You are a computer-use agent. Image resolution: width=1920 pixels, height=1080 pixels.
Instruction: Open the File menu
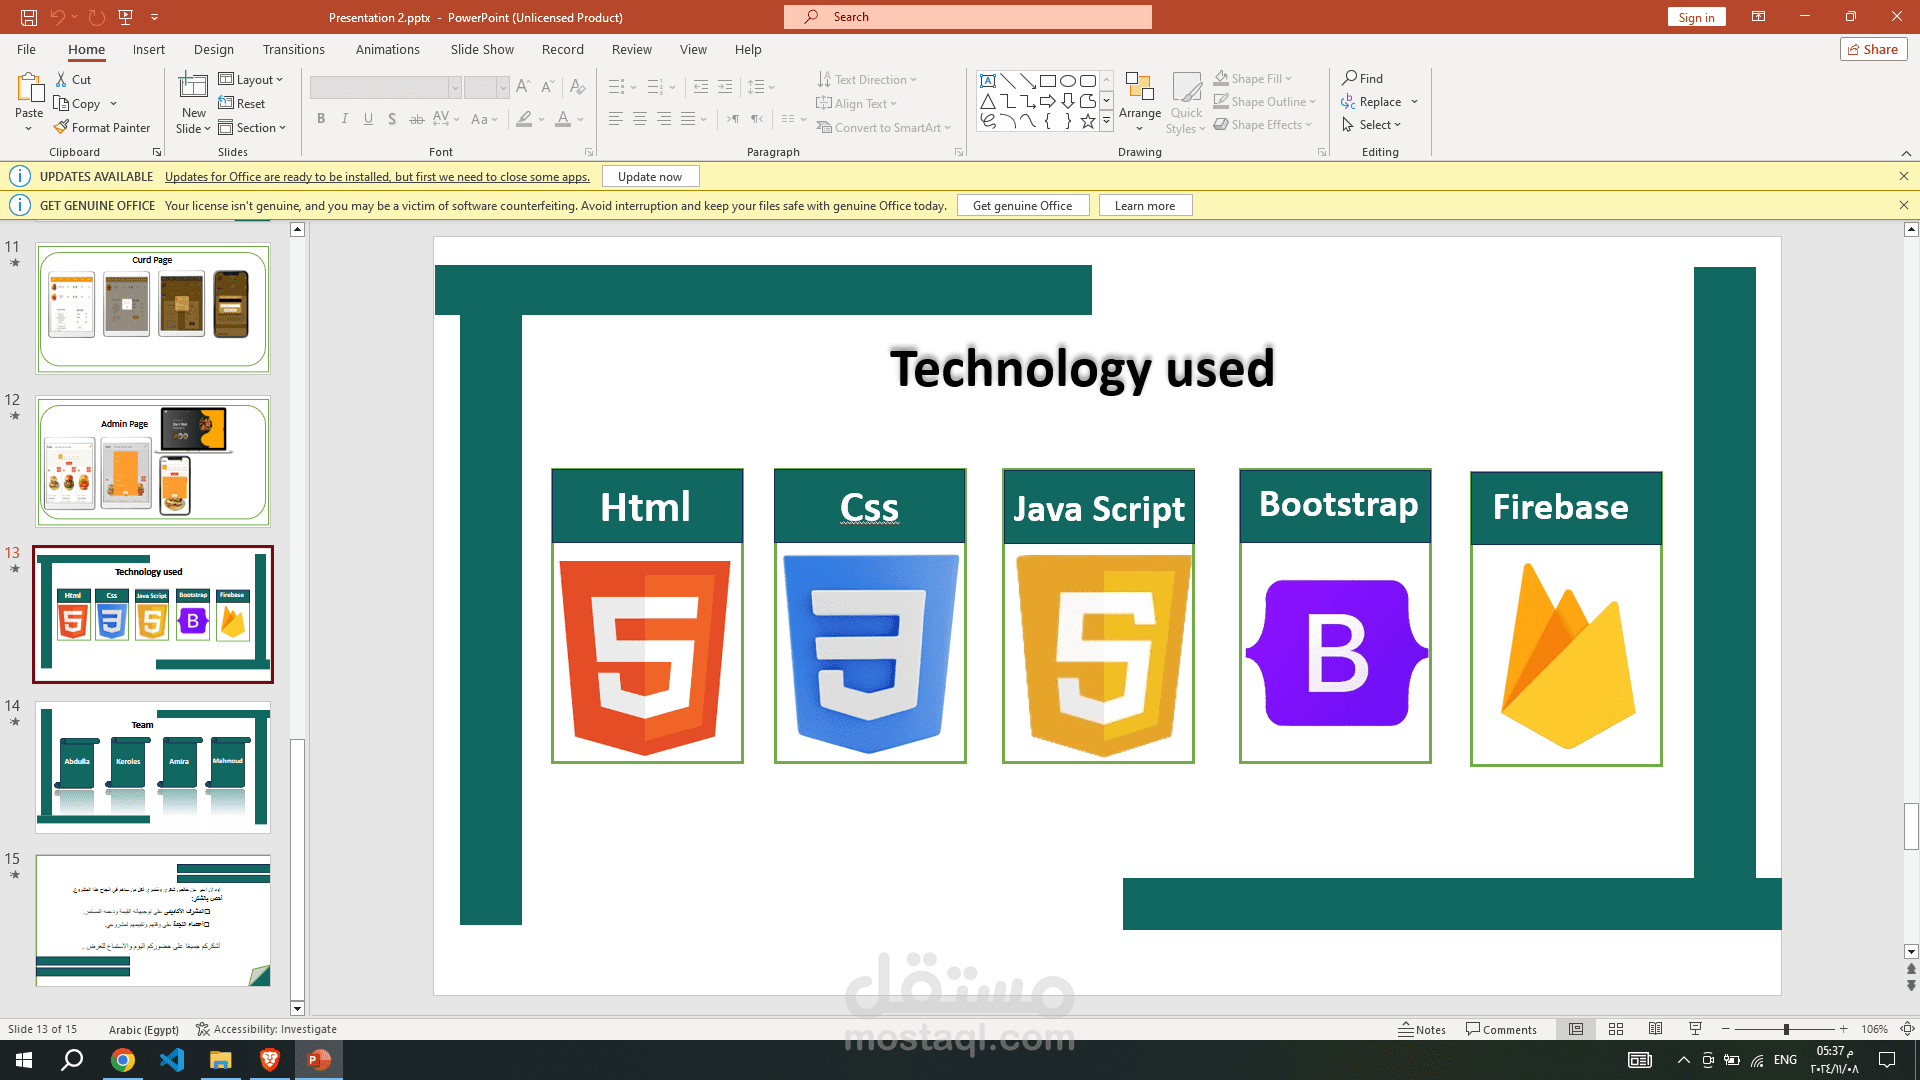pyautogui.click(x=26, y=50)
